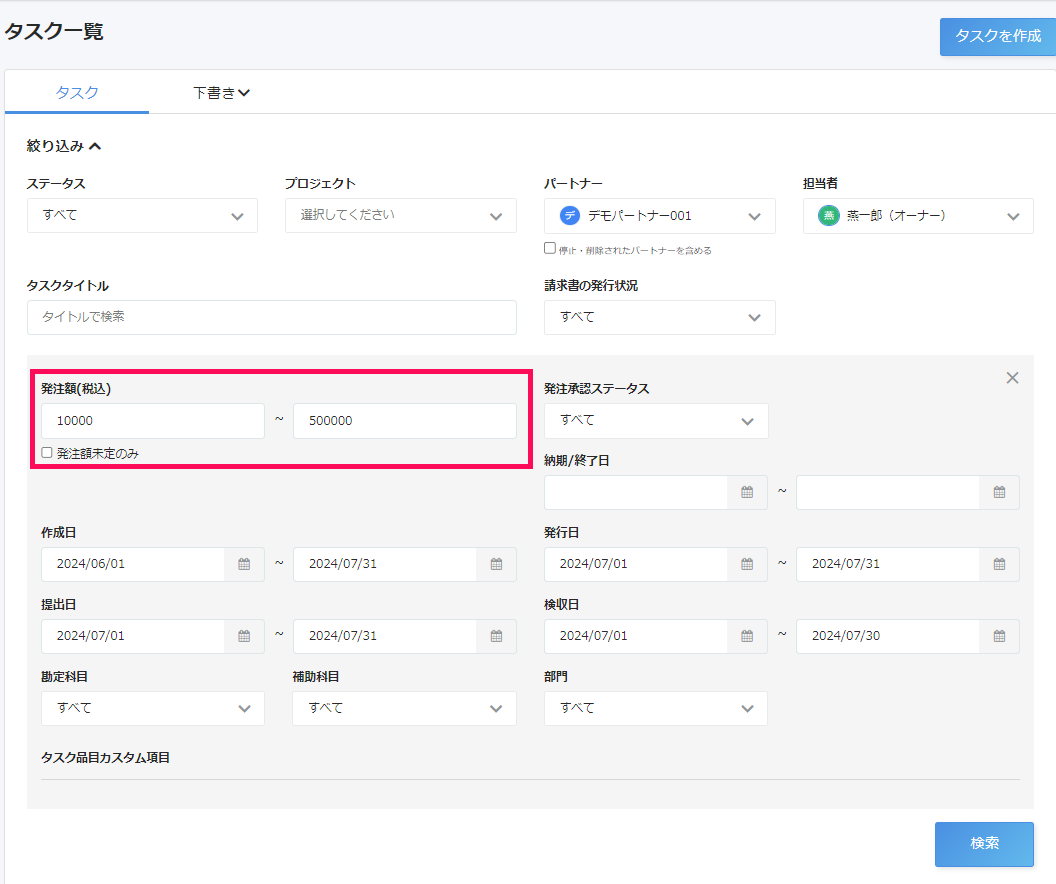Open 発注承認ステータス dropdown
This screenshot has width=1056, height=884.
point(656,421)
